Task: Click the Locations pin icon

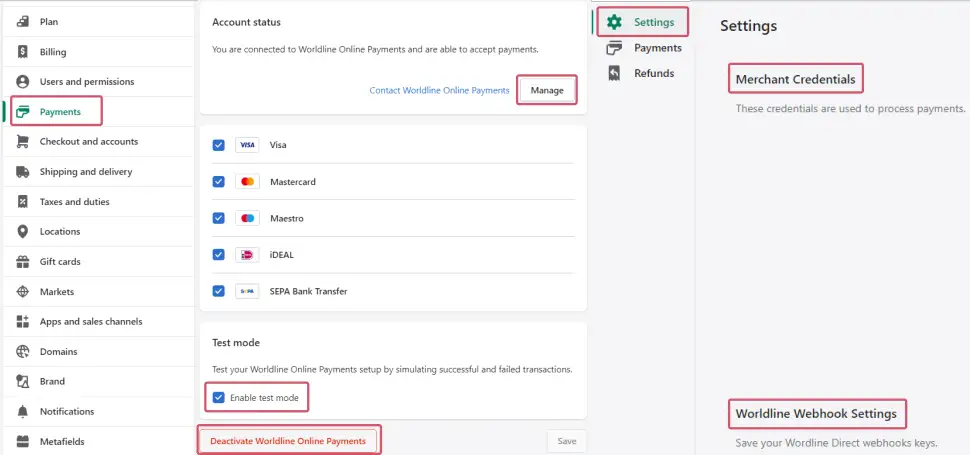Action: [x=22, y=232]
